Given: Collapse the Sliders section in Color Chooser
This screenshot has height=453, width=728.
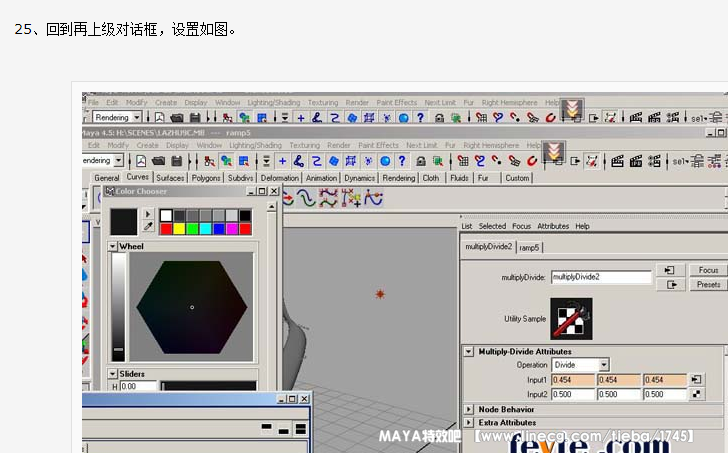Looking at the screenshot, I should click(114, 374).
